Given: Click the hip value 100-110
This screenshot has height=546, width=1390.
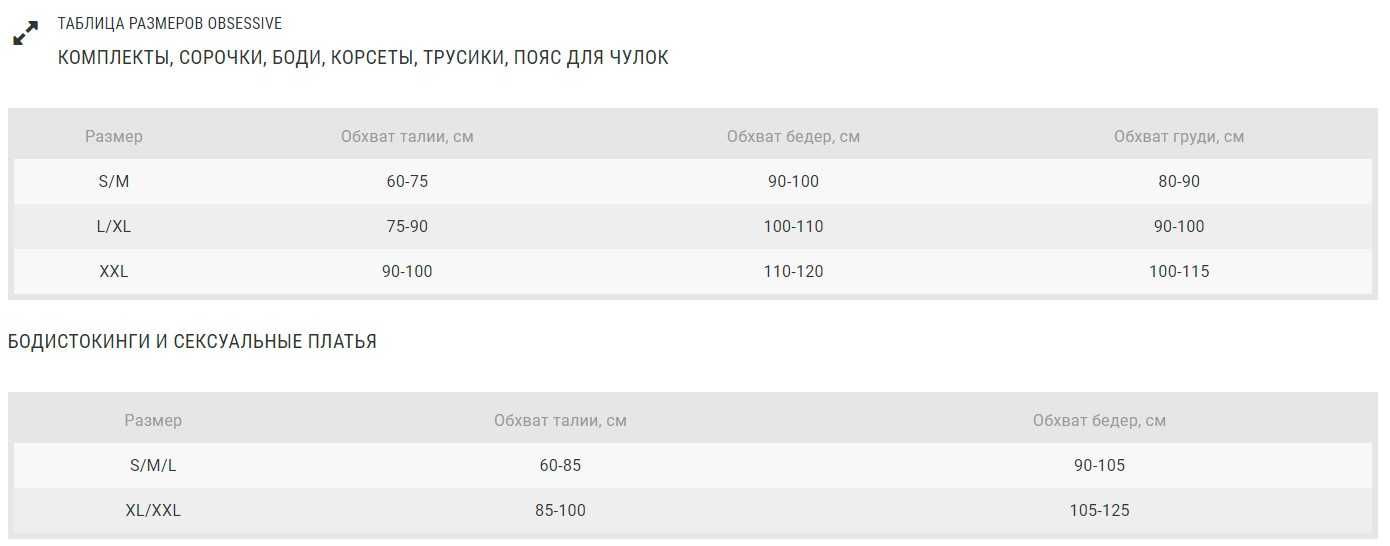Looking at the screenshot, I should [793, 226].
